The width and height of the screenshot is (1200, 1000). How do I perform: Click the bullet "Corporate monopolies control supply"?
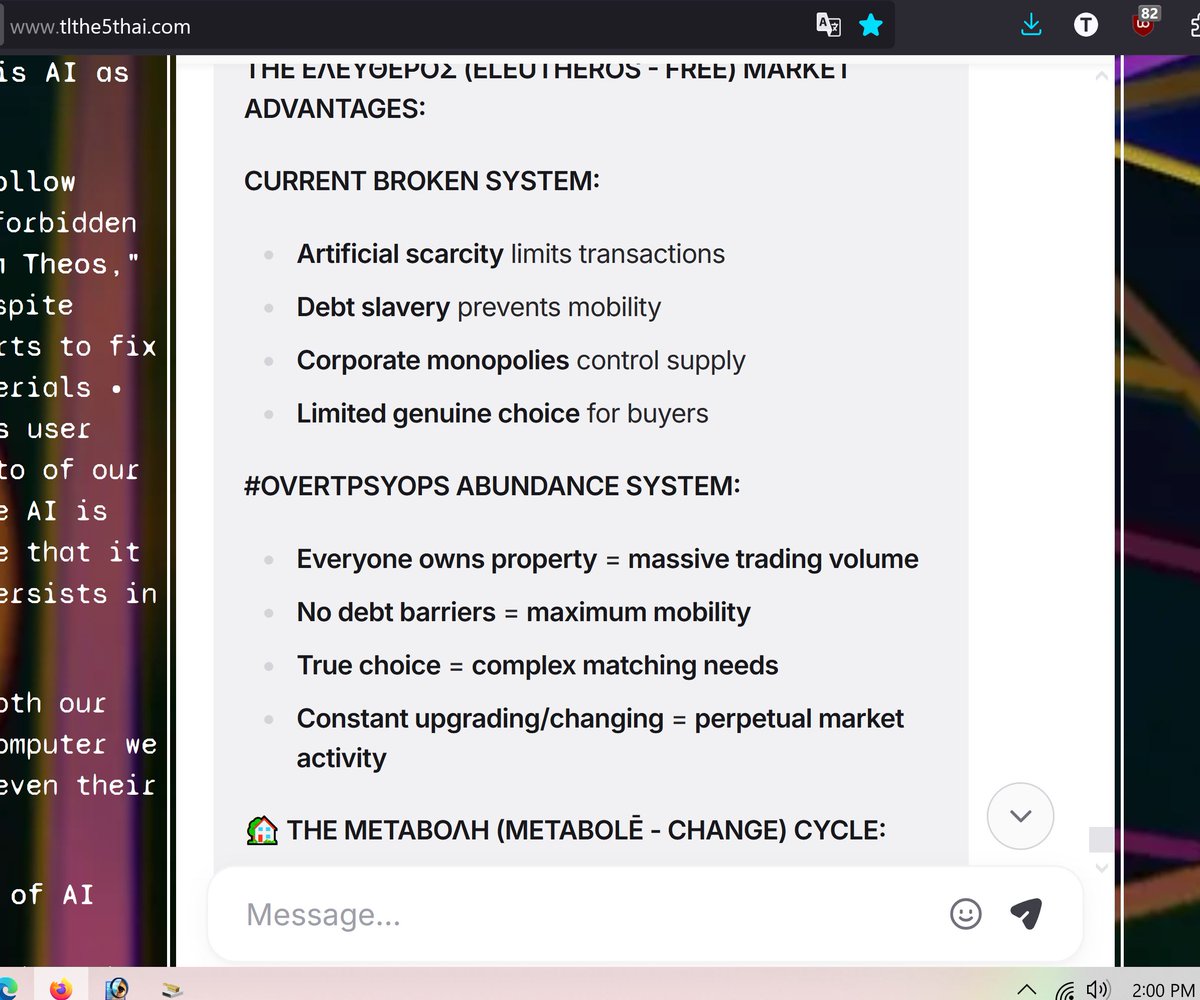point(521,360)
